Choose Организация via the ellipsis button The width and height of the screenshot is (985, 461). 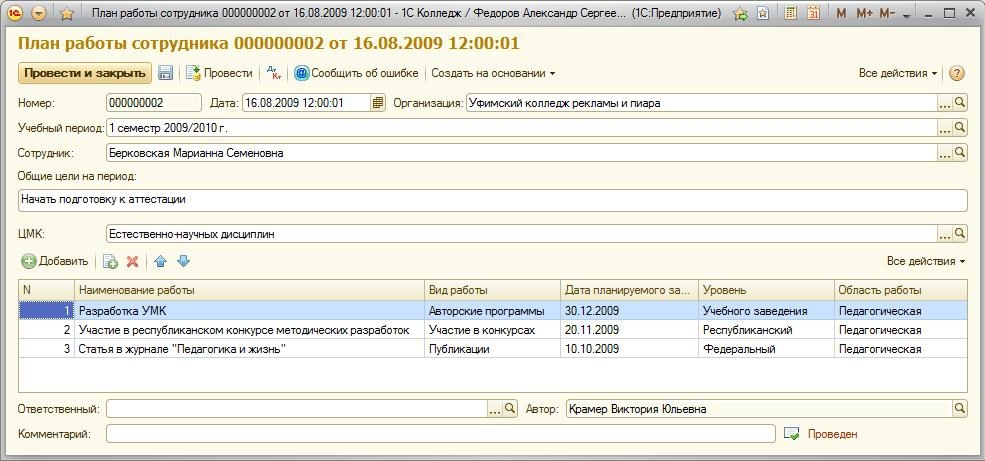click(x=945, y=102)
